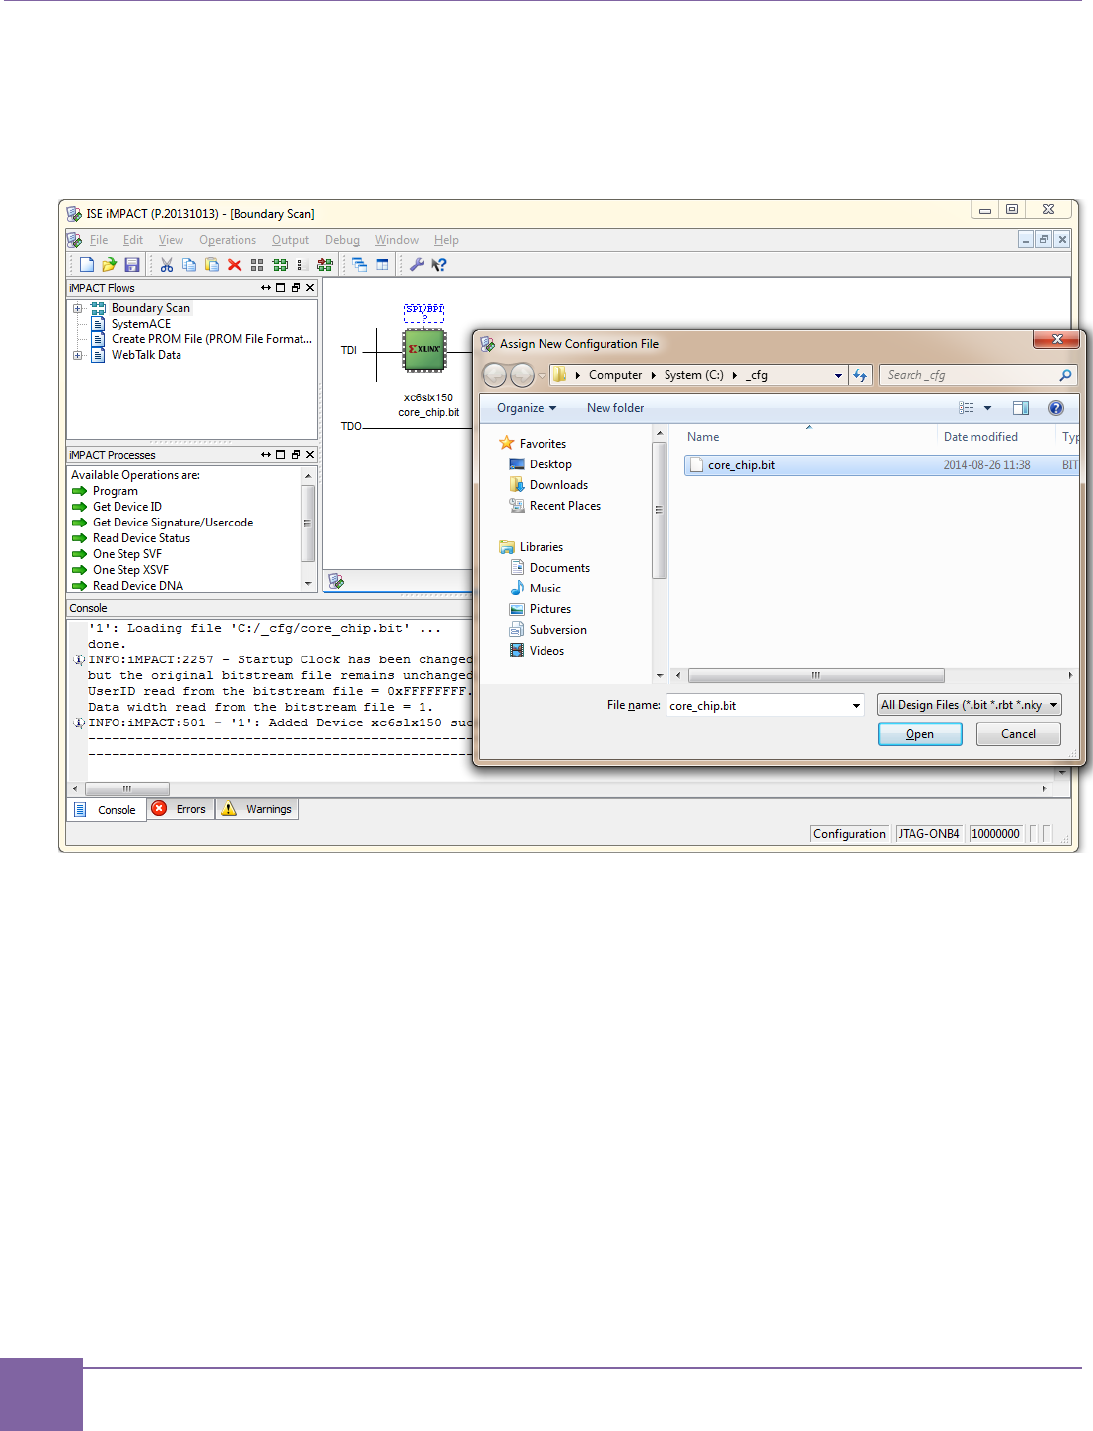Click the SPI/BPI dashed box above chip
The width and height of the screenshot is (1093, 1431).
tap(424, 313)
